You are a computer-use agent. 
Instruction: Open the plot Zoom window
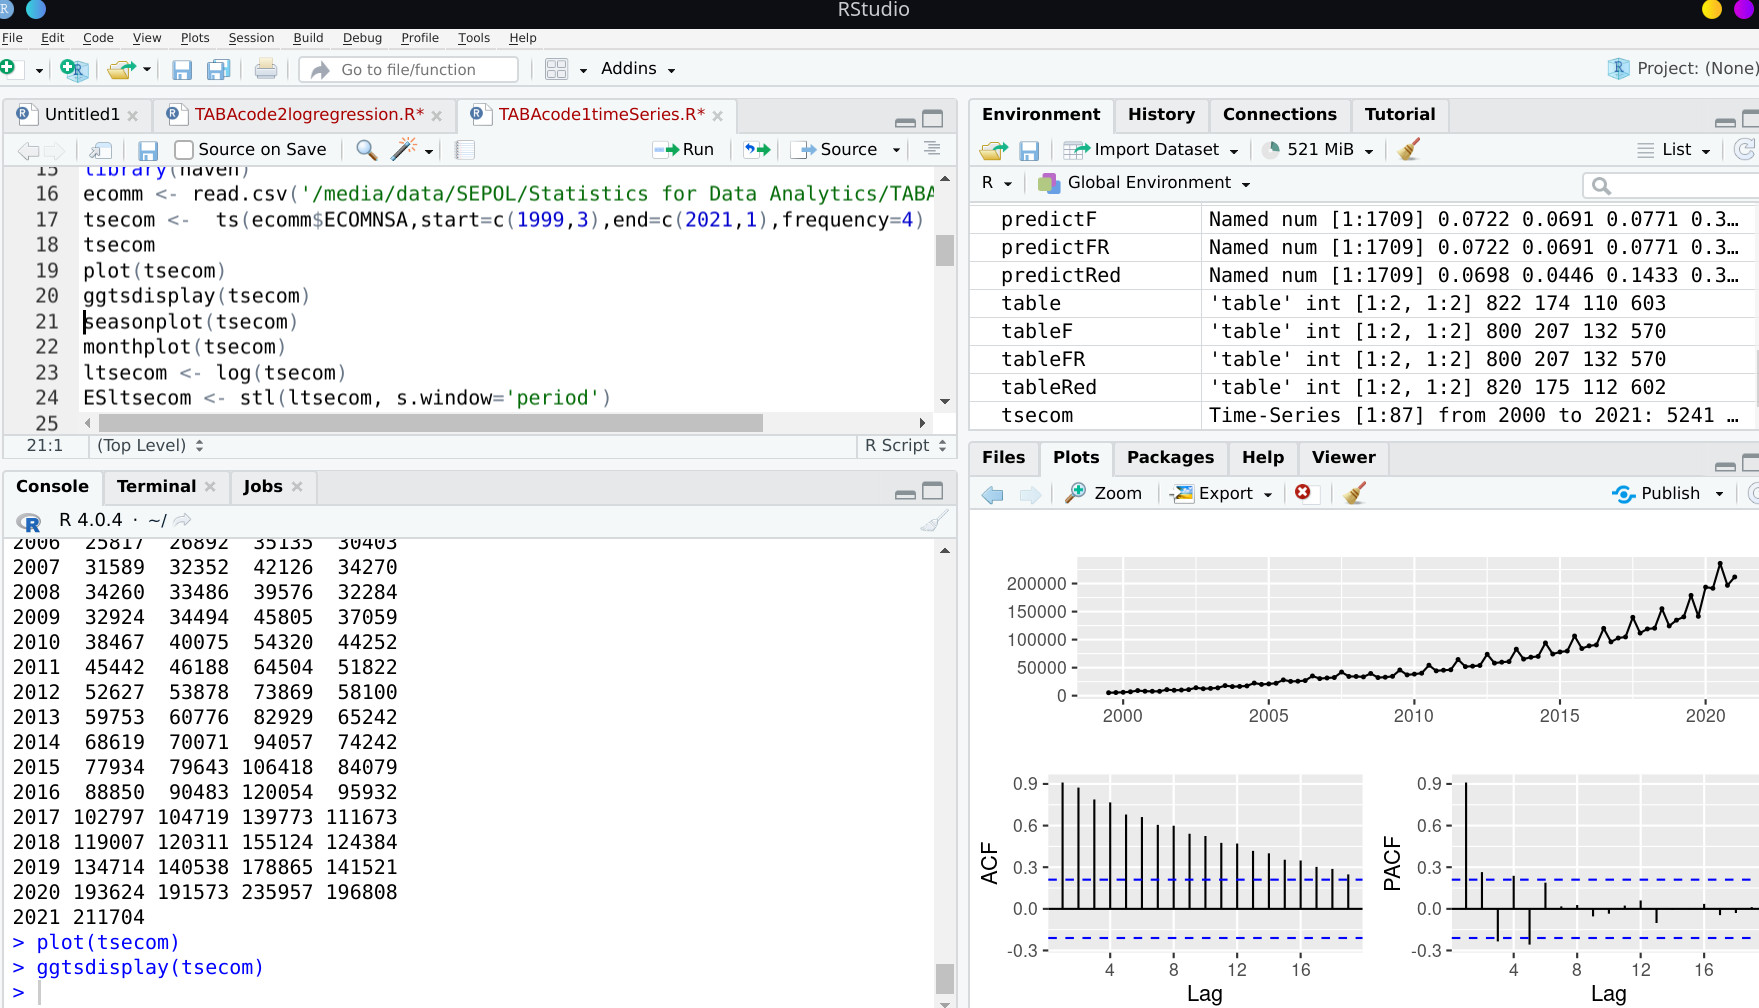pos(1104,493)
